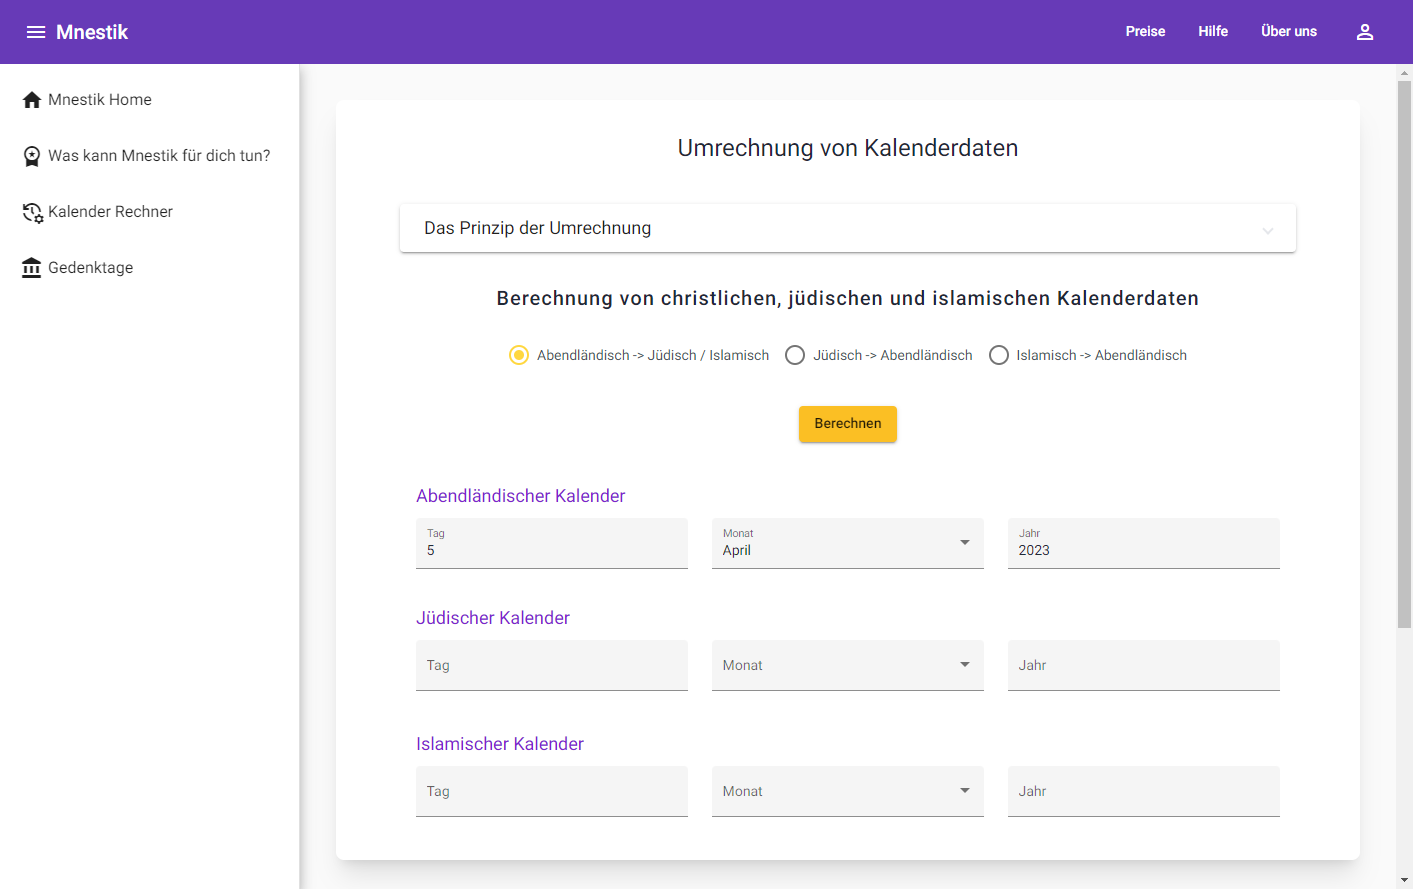This screenshot has width=1413, height=890.
Task: Click the Berechnen button
Action: [x=847, y=424]
